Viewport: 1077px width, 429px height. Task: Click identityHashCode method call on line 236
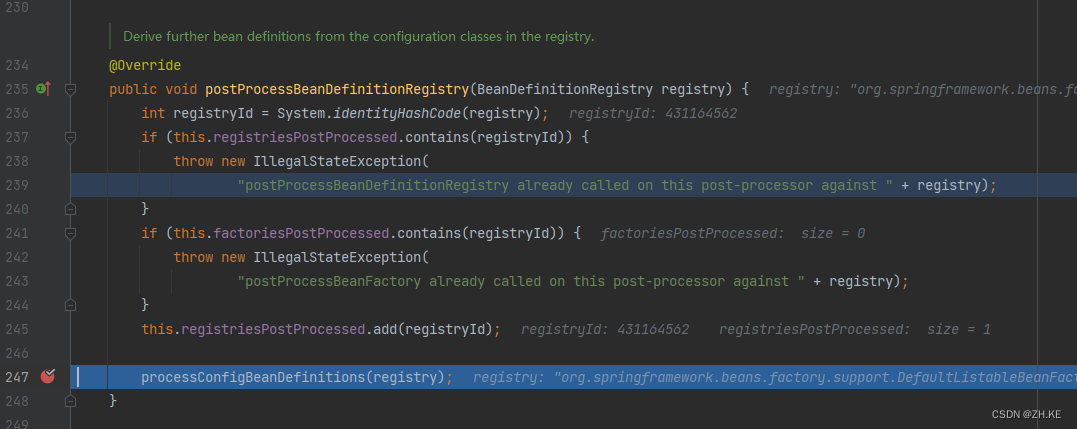[x=398, y=113]
